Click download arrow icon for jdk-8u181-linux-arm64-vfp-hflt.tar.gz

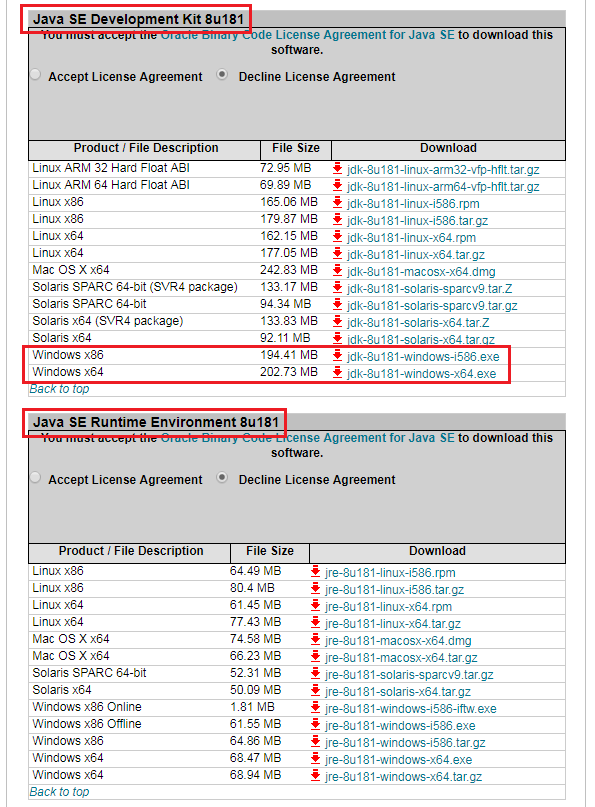338,185
